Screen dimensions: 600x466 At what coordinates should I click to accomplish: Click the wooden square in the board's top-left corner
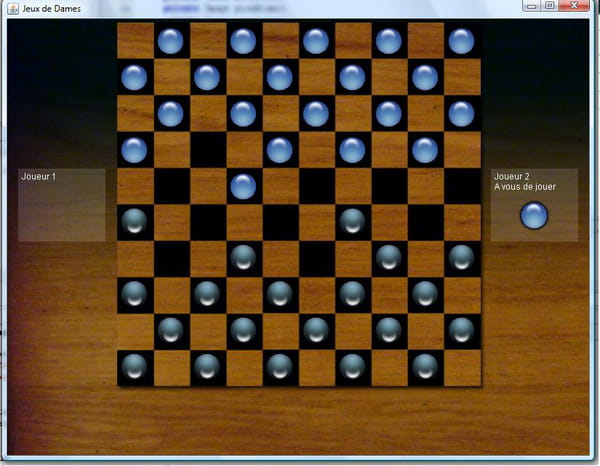coord(135,41)
